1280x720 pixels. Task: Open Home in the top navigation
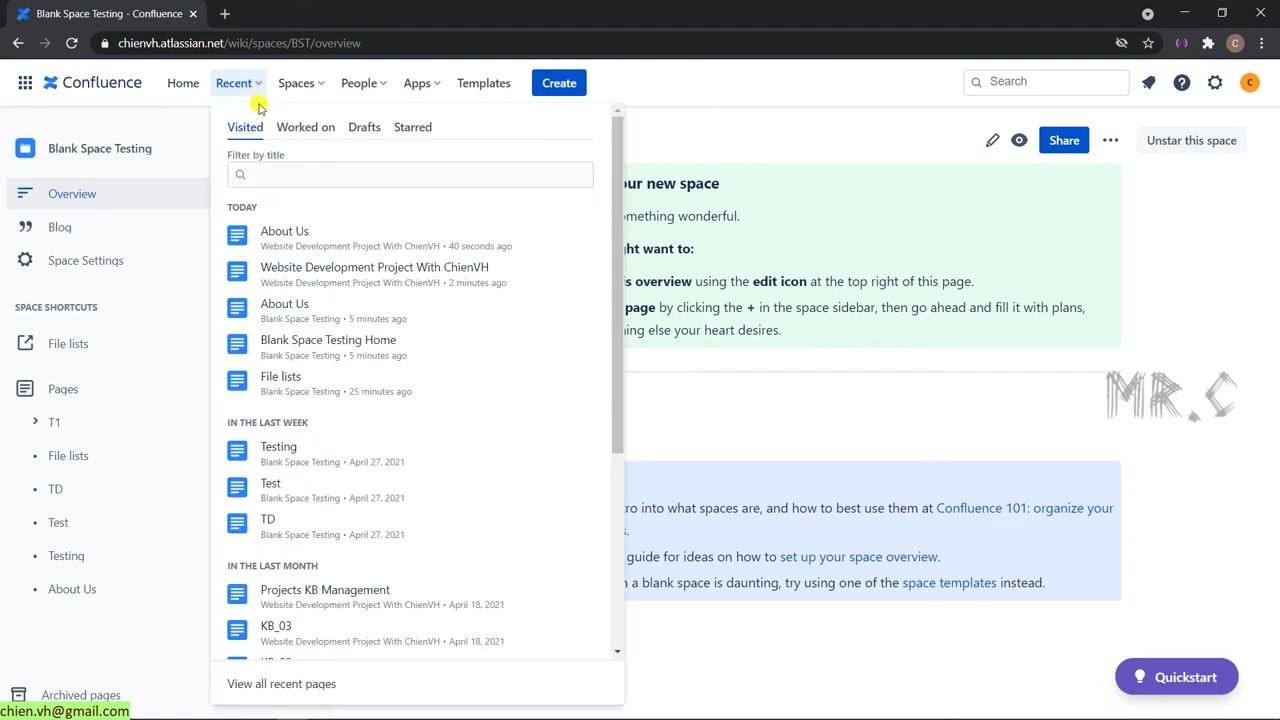pyautogui.click(x=183, y=83)
